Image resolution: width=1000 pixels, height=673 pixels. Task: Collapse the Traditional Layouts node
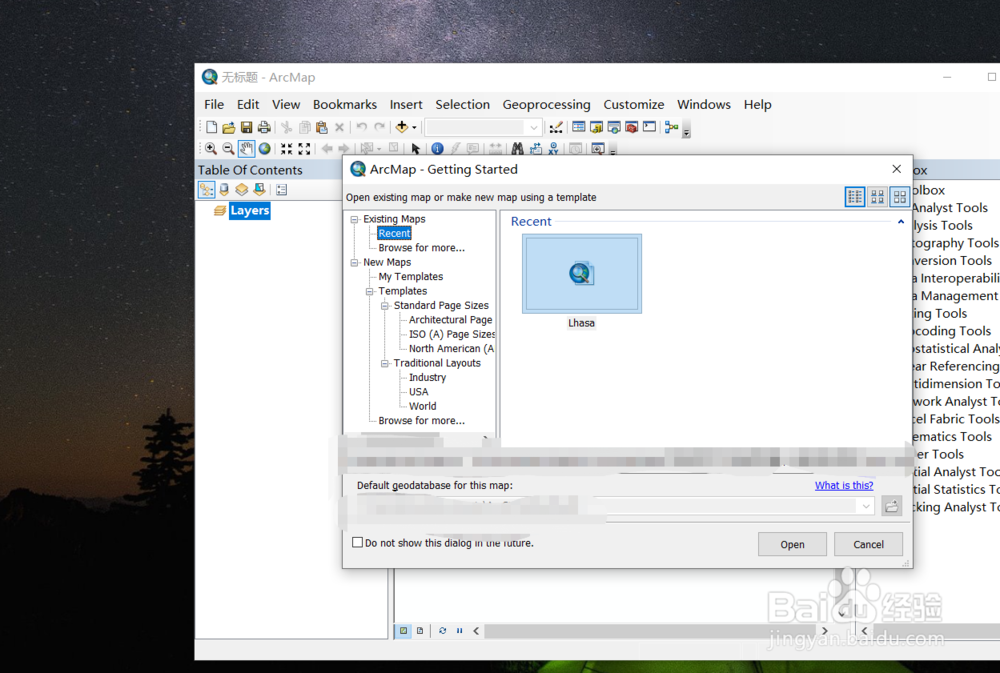coord(385,364)
